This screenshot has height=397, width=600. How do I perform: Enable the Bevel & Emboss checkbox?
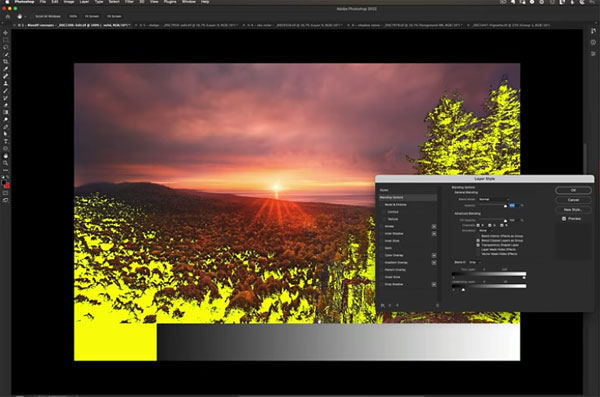382,205
